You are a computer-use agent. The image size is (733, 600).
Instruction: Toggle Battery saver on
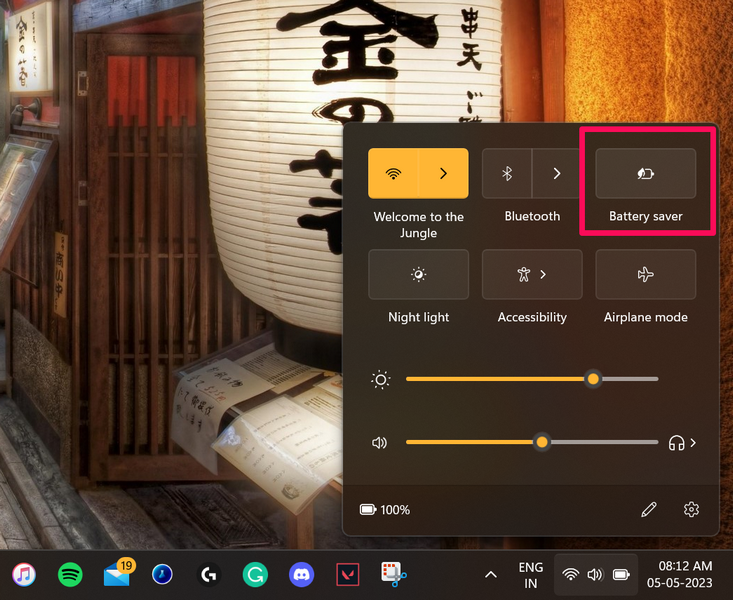(645, 174)
